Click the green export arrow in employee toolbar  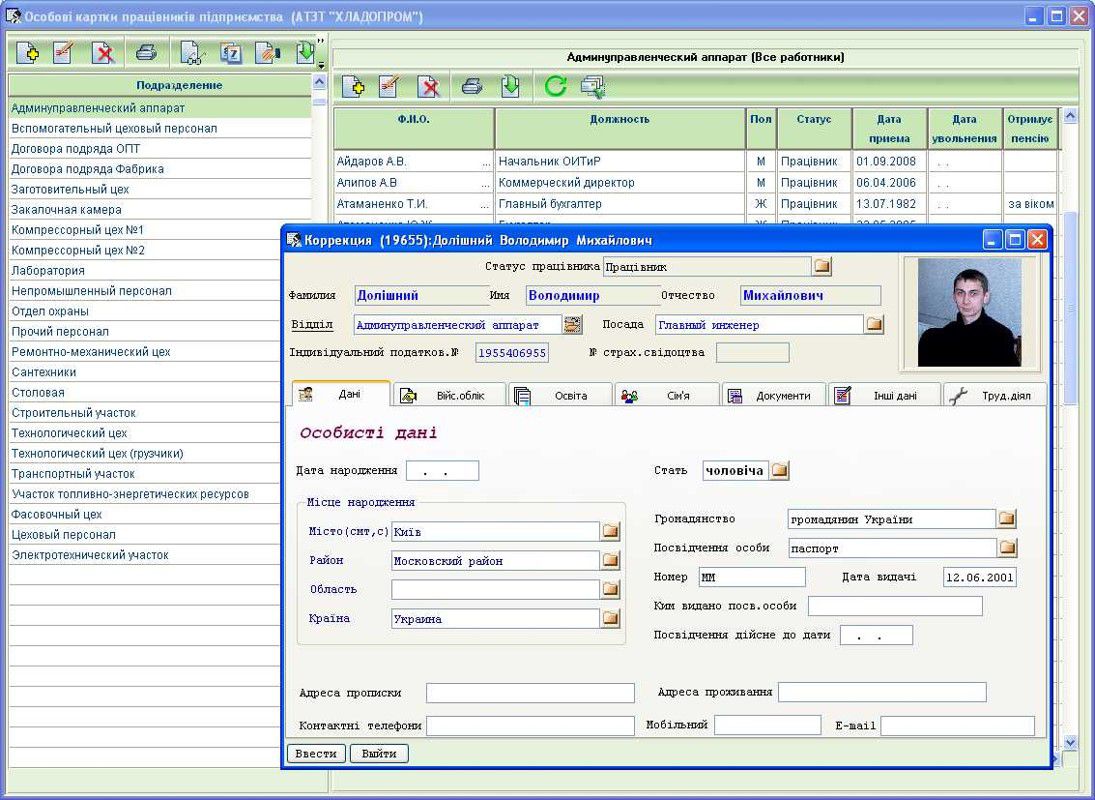click(510, 87)
